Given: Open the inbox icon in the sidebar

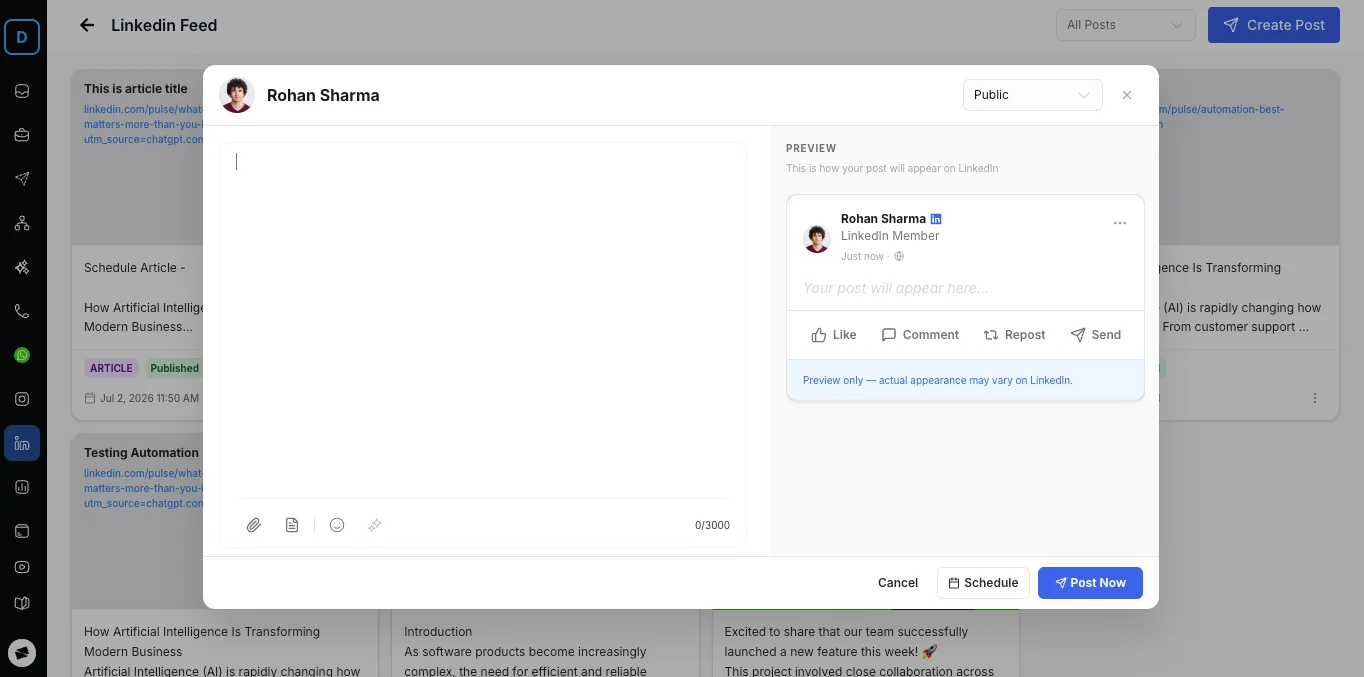Looking at the screenshot, I should point(22,91).
